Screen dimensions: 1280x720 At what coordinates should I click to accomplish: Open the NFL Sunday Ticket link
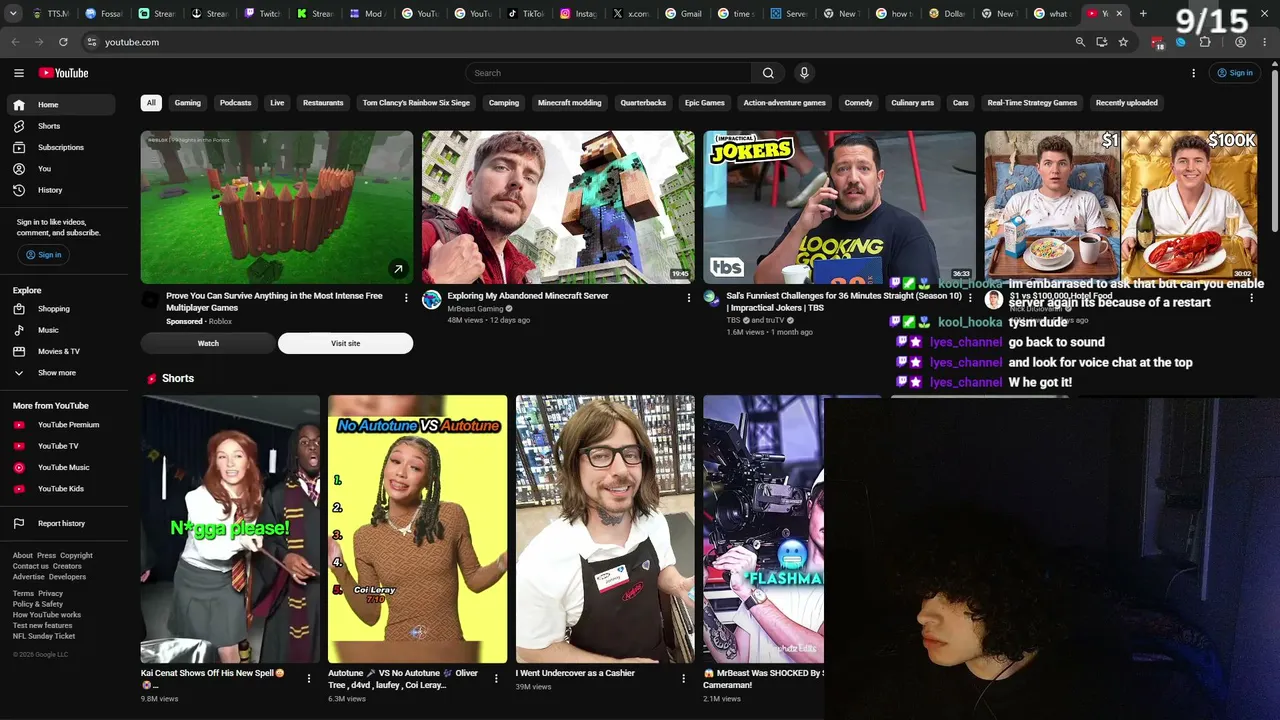click(44, 636)
